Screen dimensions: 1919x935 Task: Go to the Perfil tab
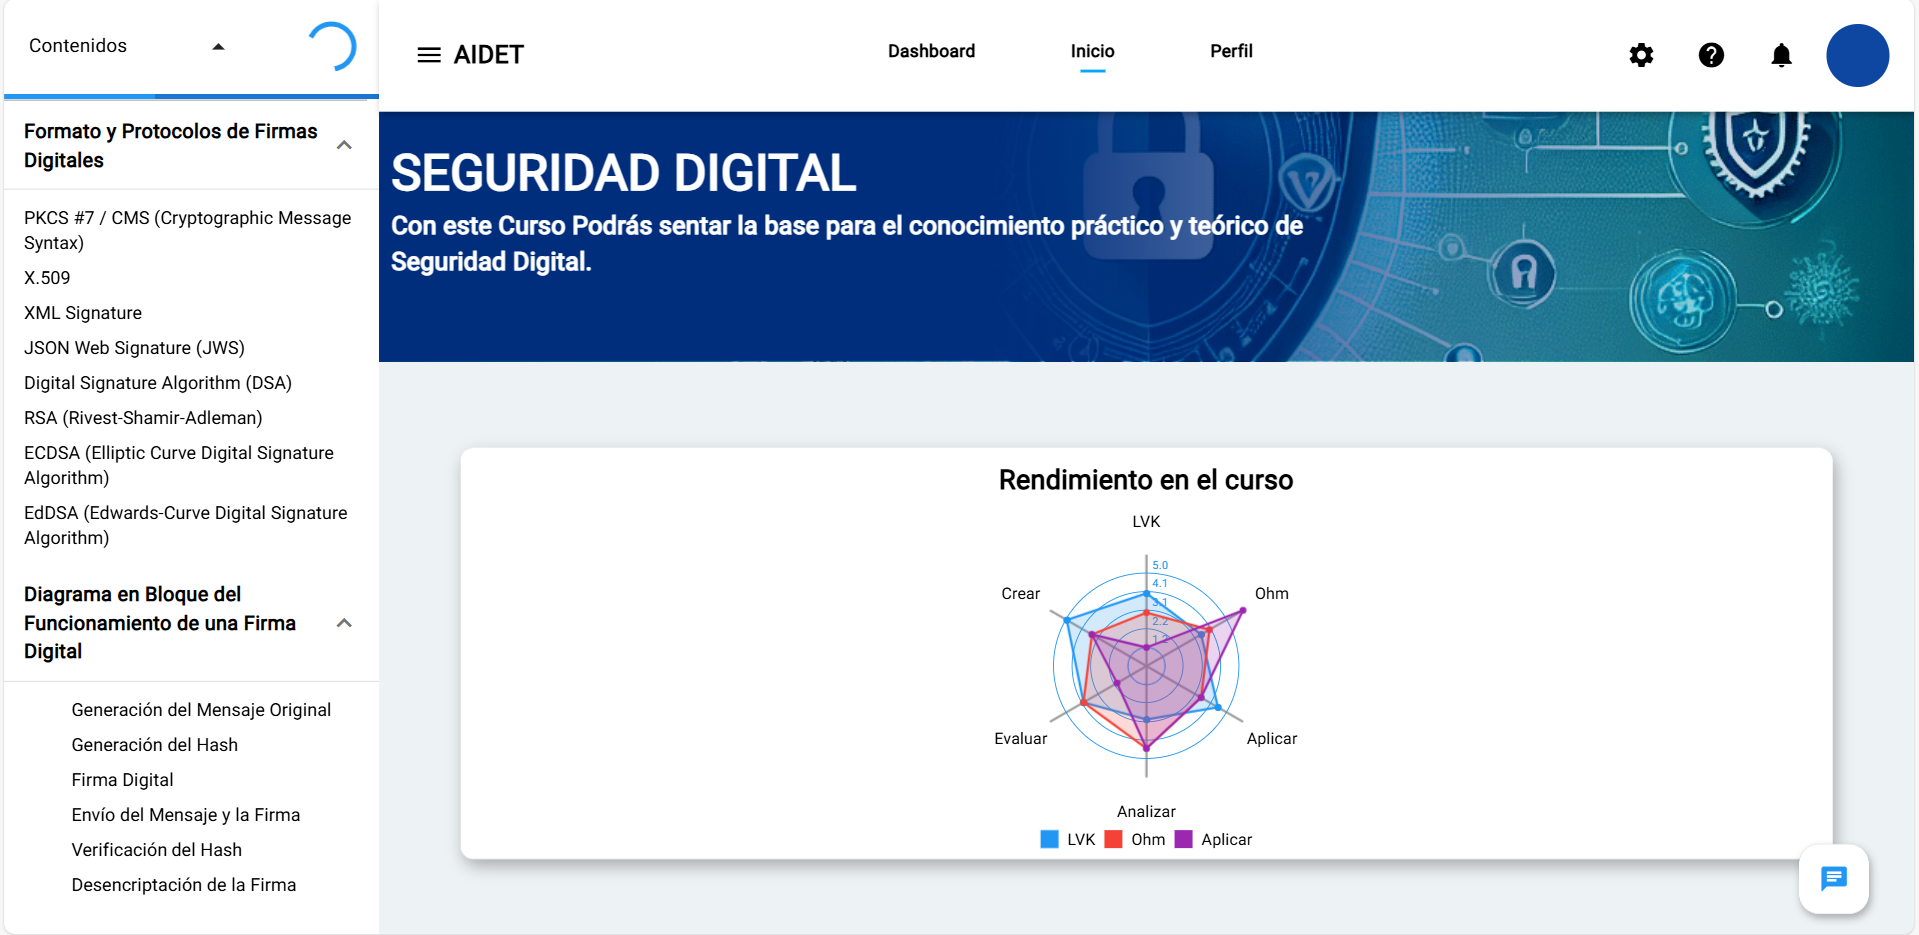coord(1230,51)
